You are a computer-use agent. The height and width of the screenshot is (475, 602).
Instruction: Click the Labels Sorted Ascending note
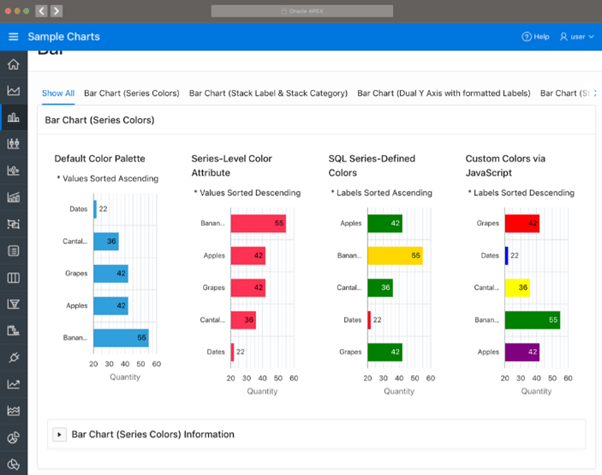click(x=384, y=193)
